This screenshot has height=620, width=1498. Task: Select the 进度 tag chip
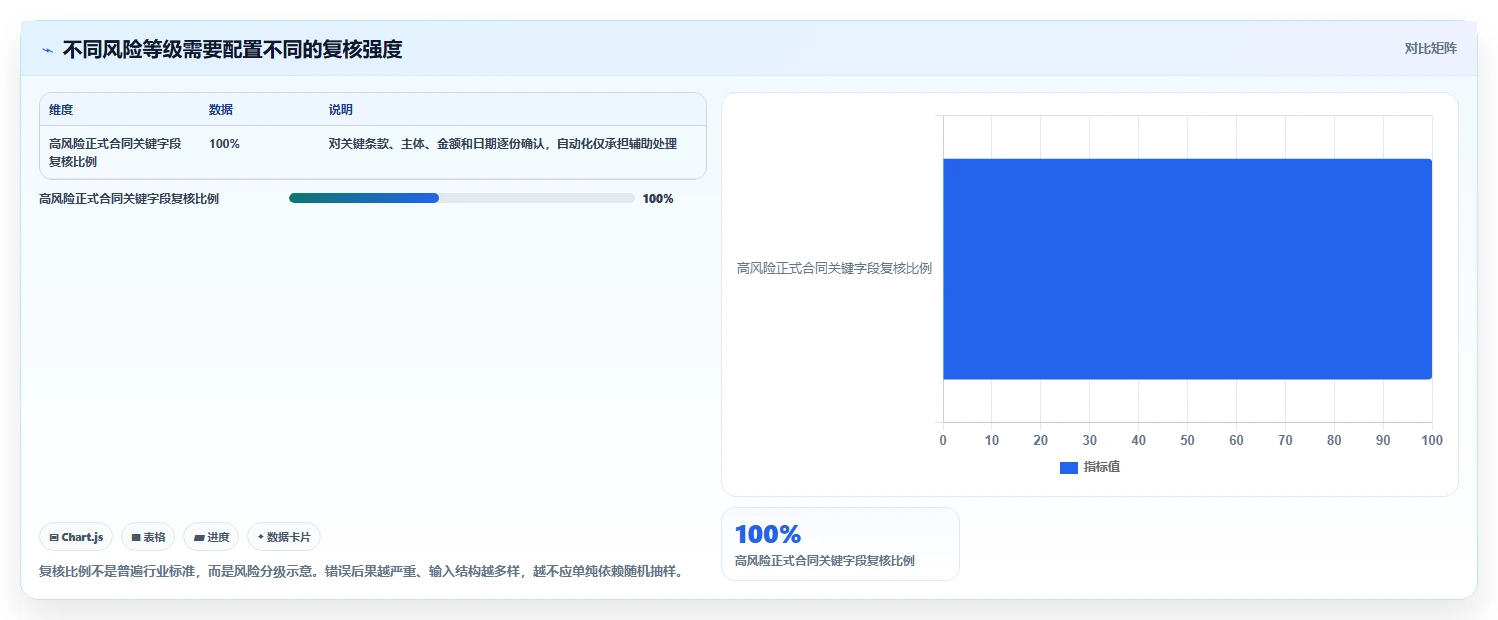pyautogui.click(x=211, y=537)
